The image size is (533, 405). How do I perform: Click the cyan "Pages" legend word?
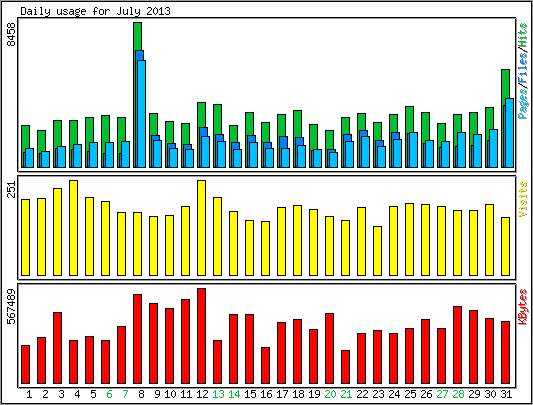[x=522, y=103]
